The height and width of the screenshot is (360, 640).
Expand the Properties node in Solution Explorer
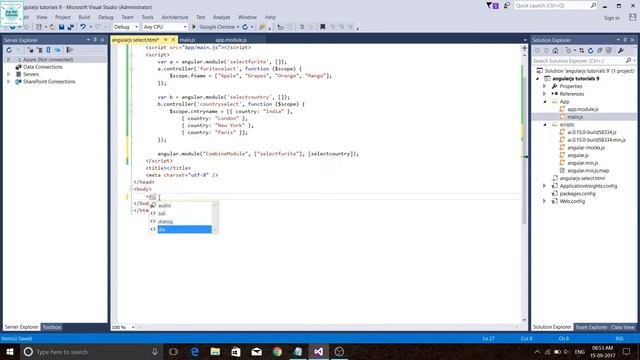(x=544, y=86)
